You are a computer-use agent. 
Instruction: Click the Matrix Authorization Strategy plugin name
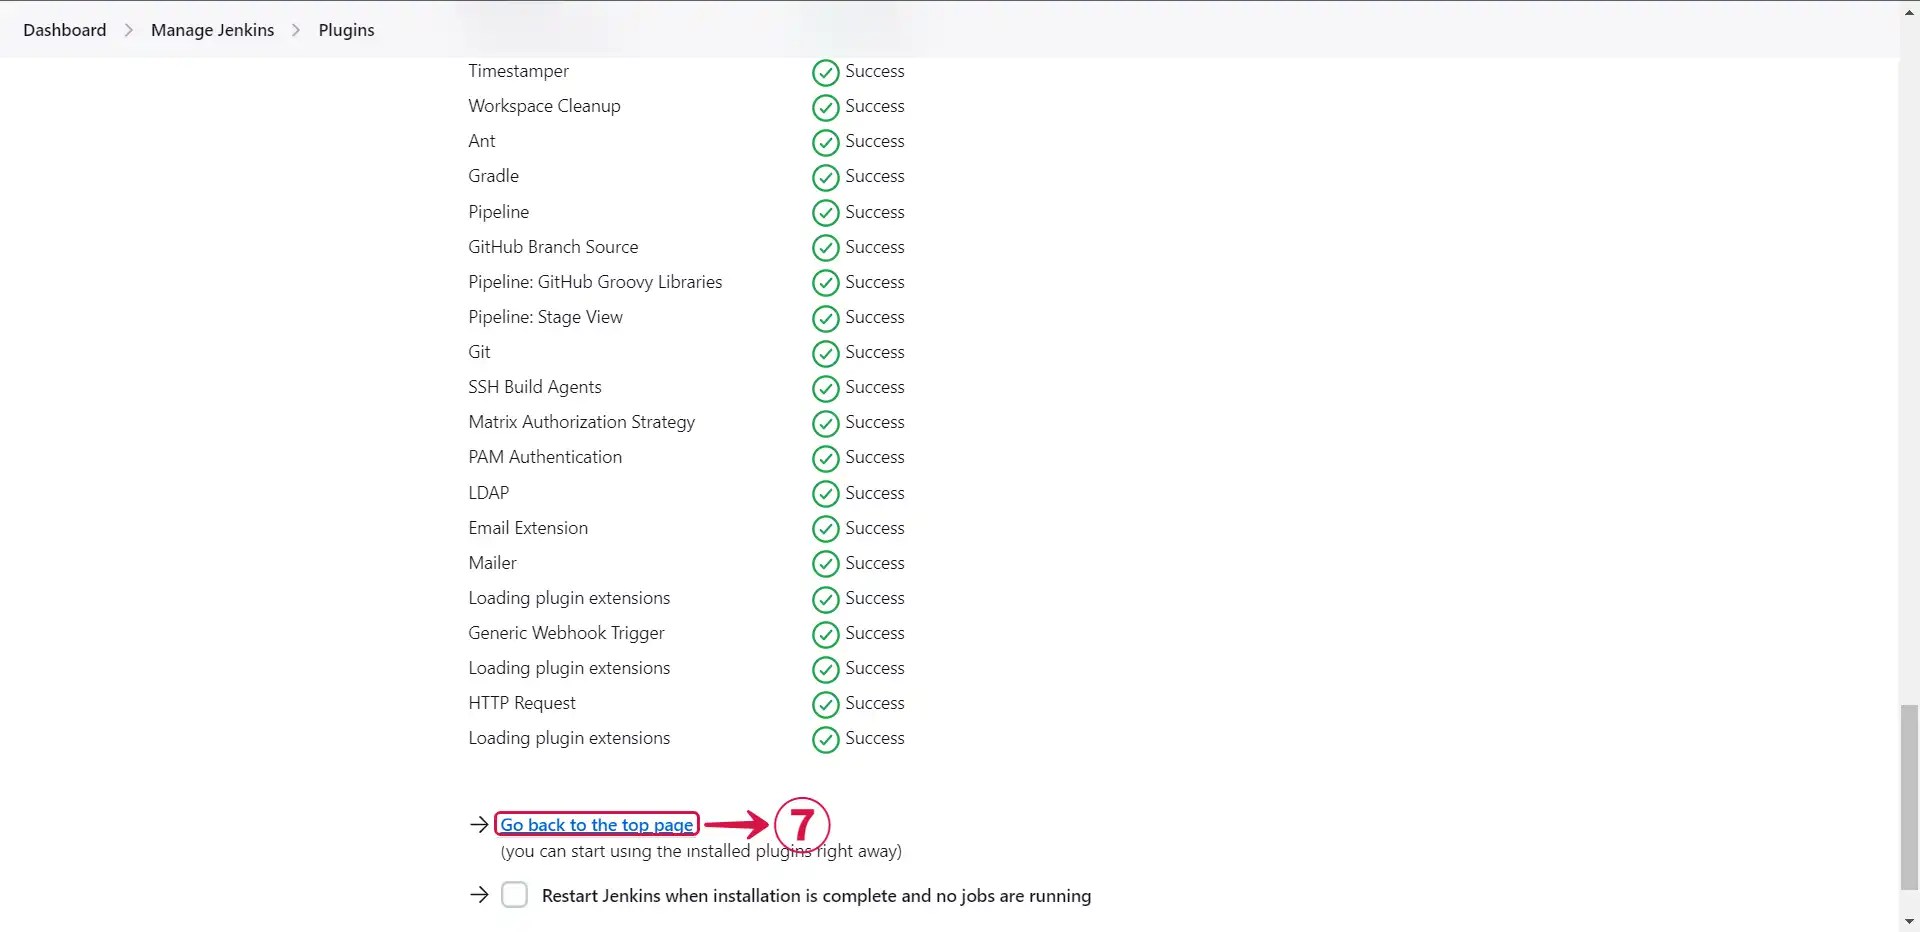(x=581, y=422)
